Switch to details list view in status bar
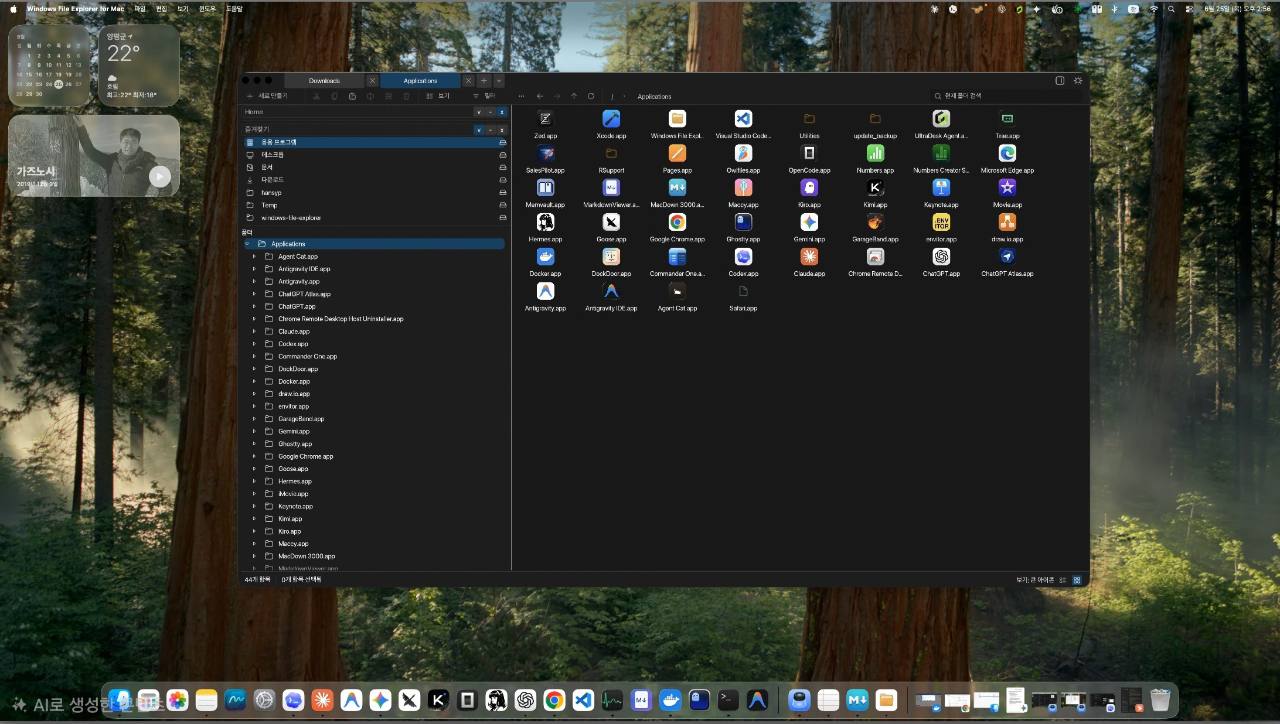Image resolution: width=1280 pixels, height=724 pixels. coord(1064,579)
